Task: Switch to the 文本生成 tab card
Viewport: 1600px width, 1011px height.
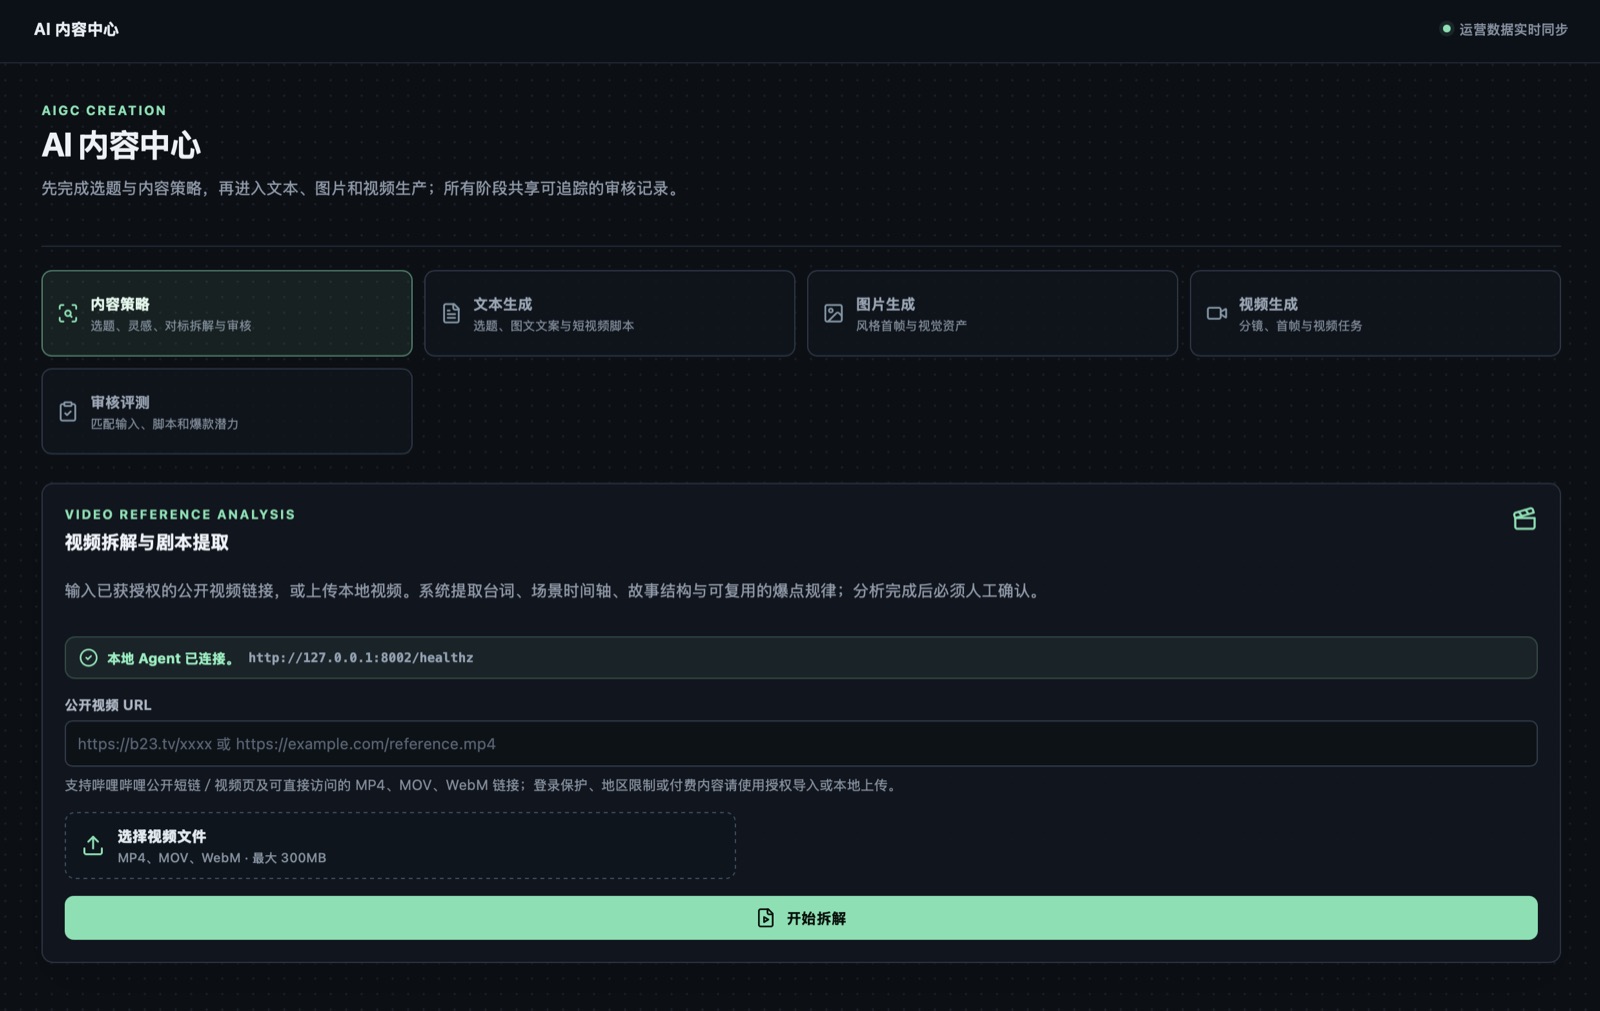Action: [610, 313]
